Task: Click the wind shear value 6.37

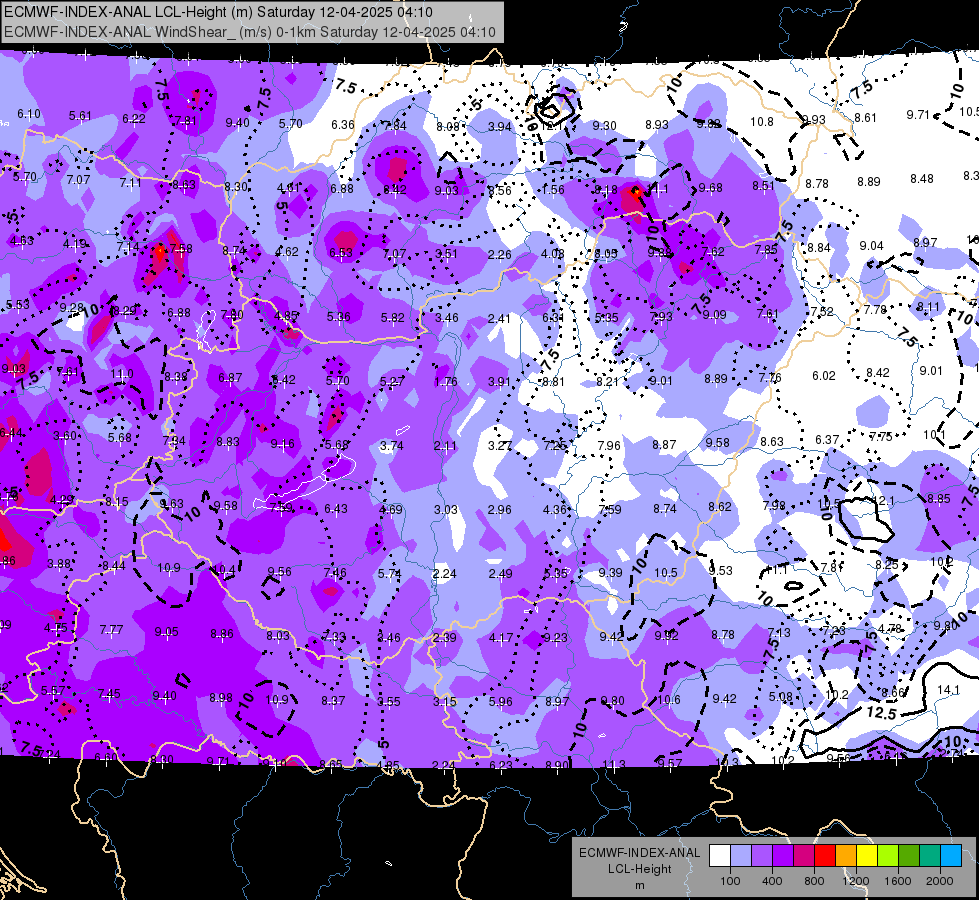Action: click(827, 440)
